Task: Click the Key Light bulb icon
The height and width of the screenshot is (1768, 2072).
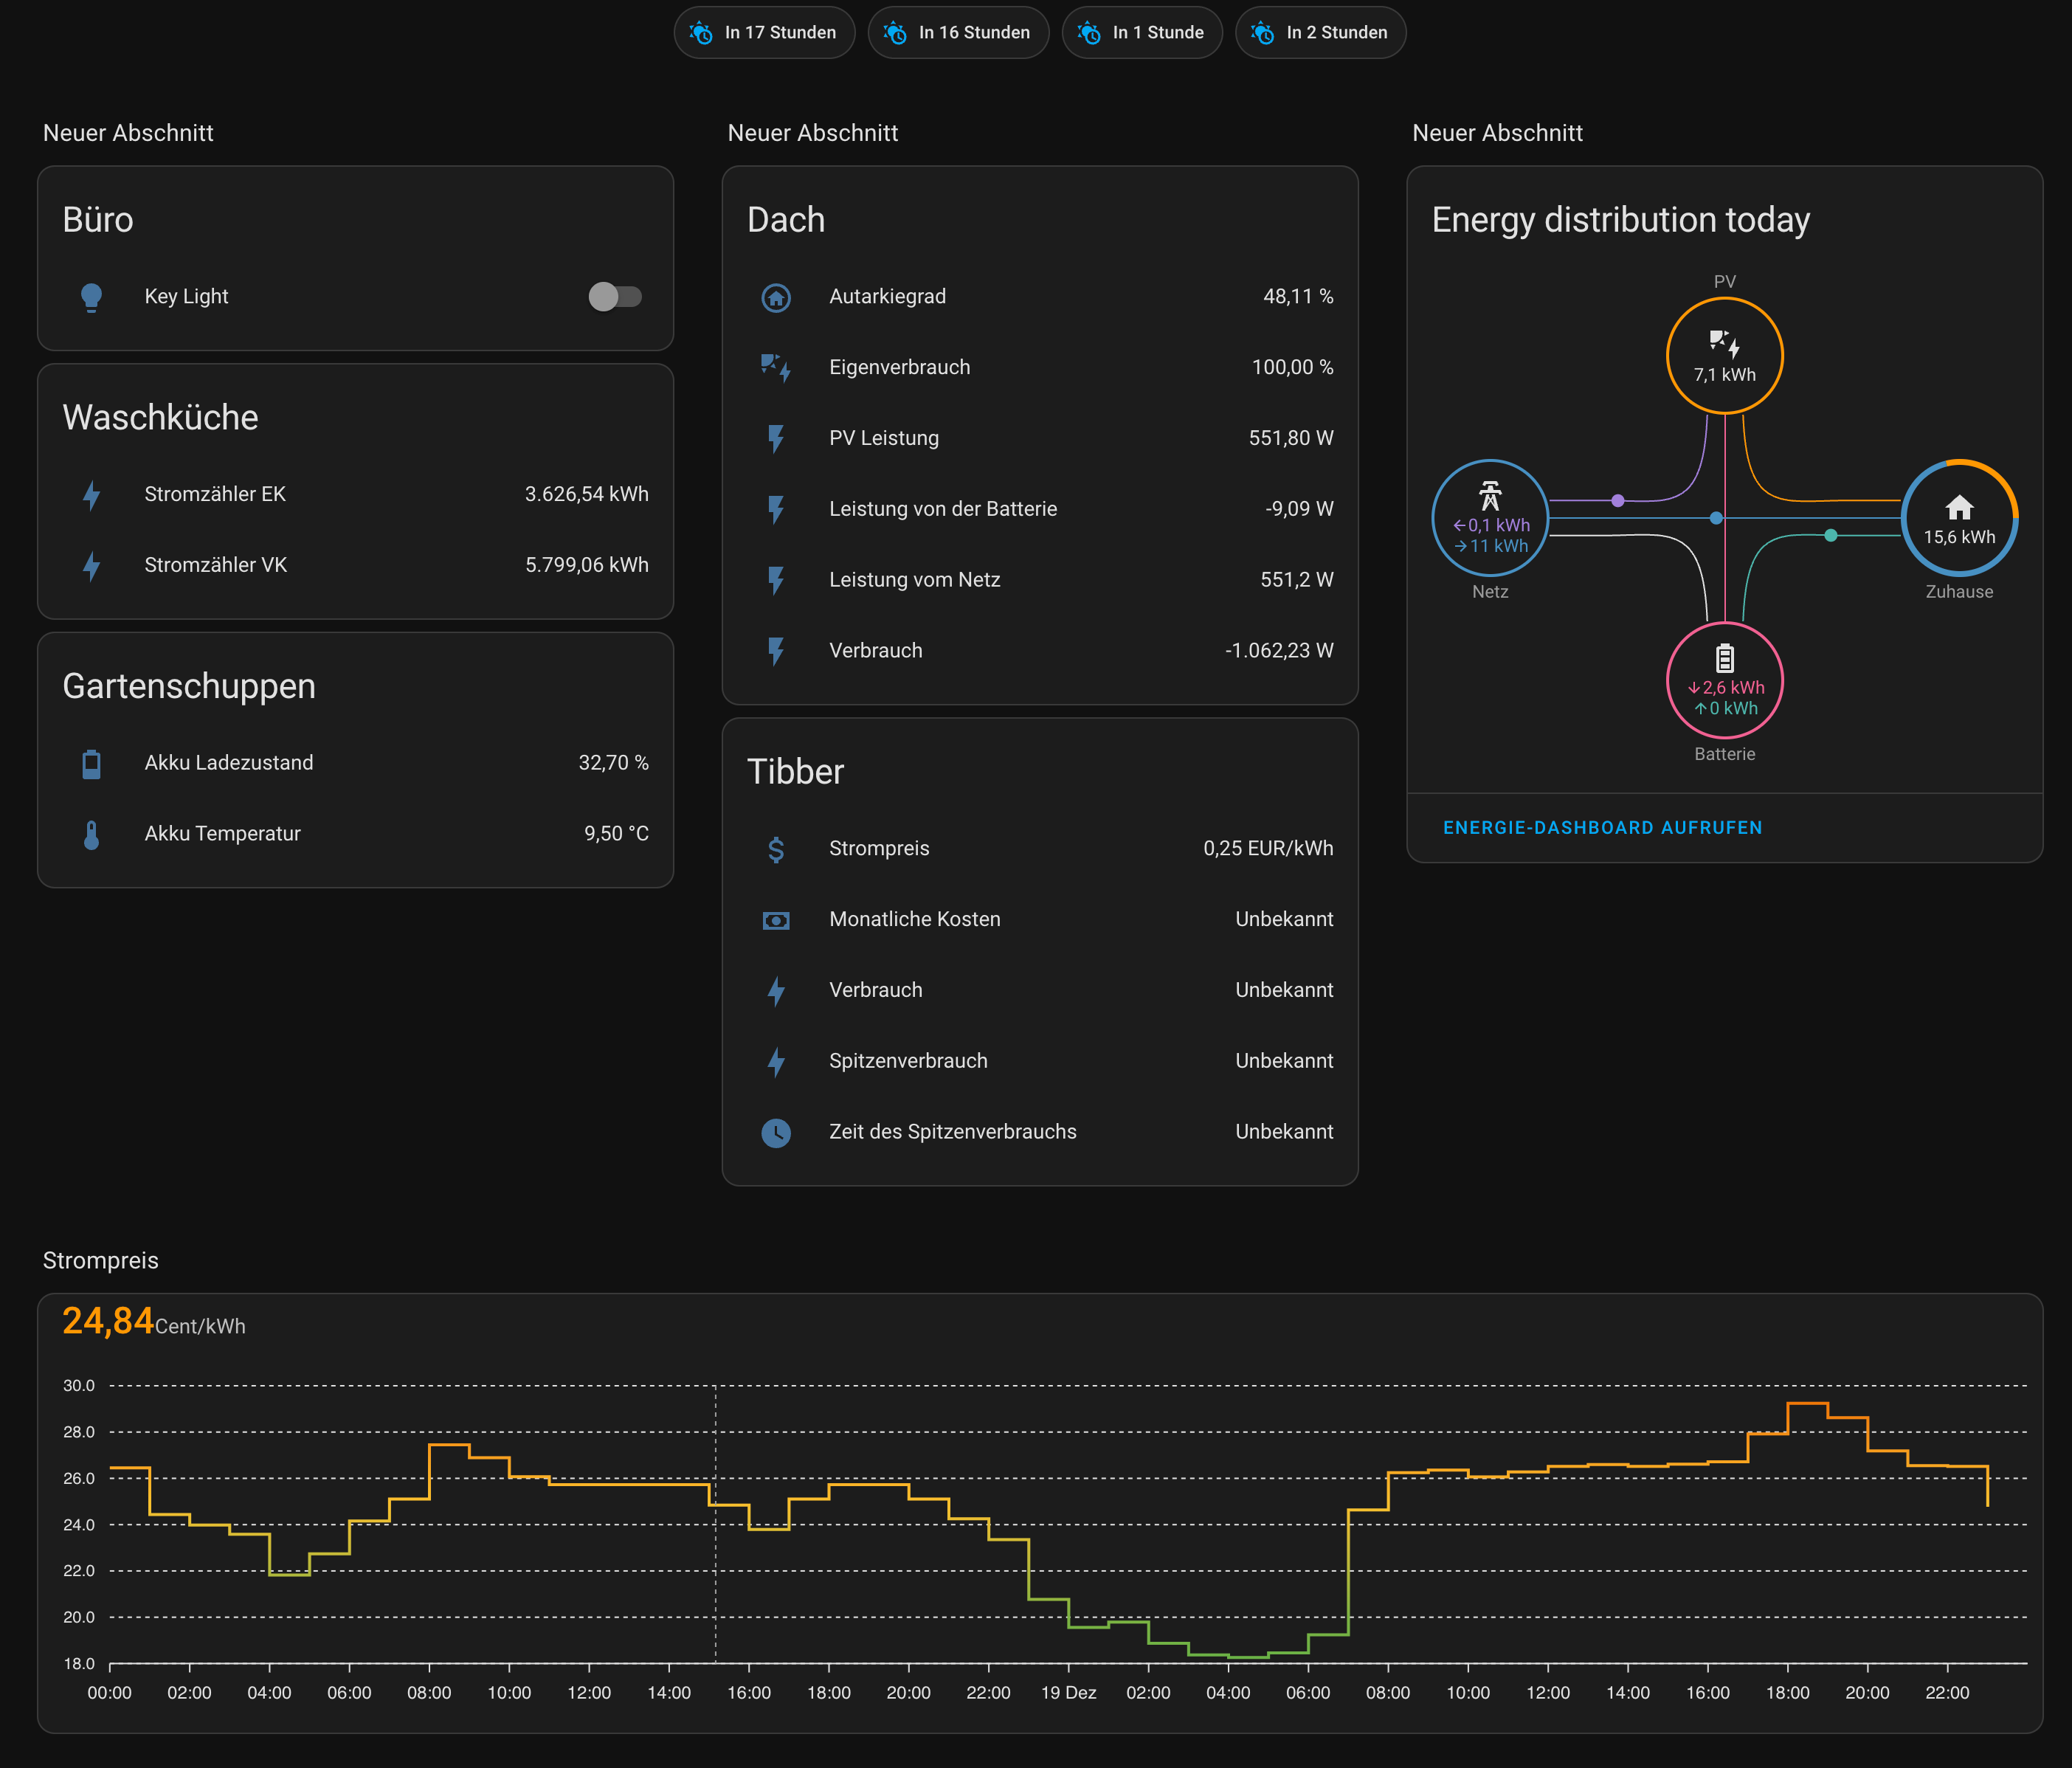Action: pos(91,298)
